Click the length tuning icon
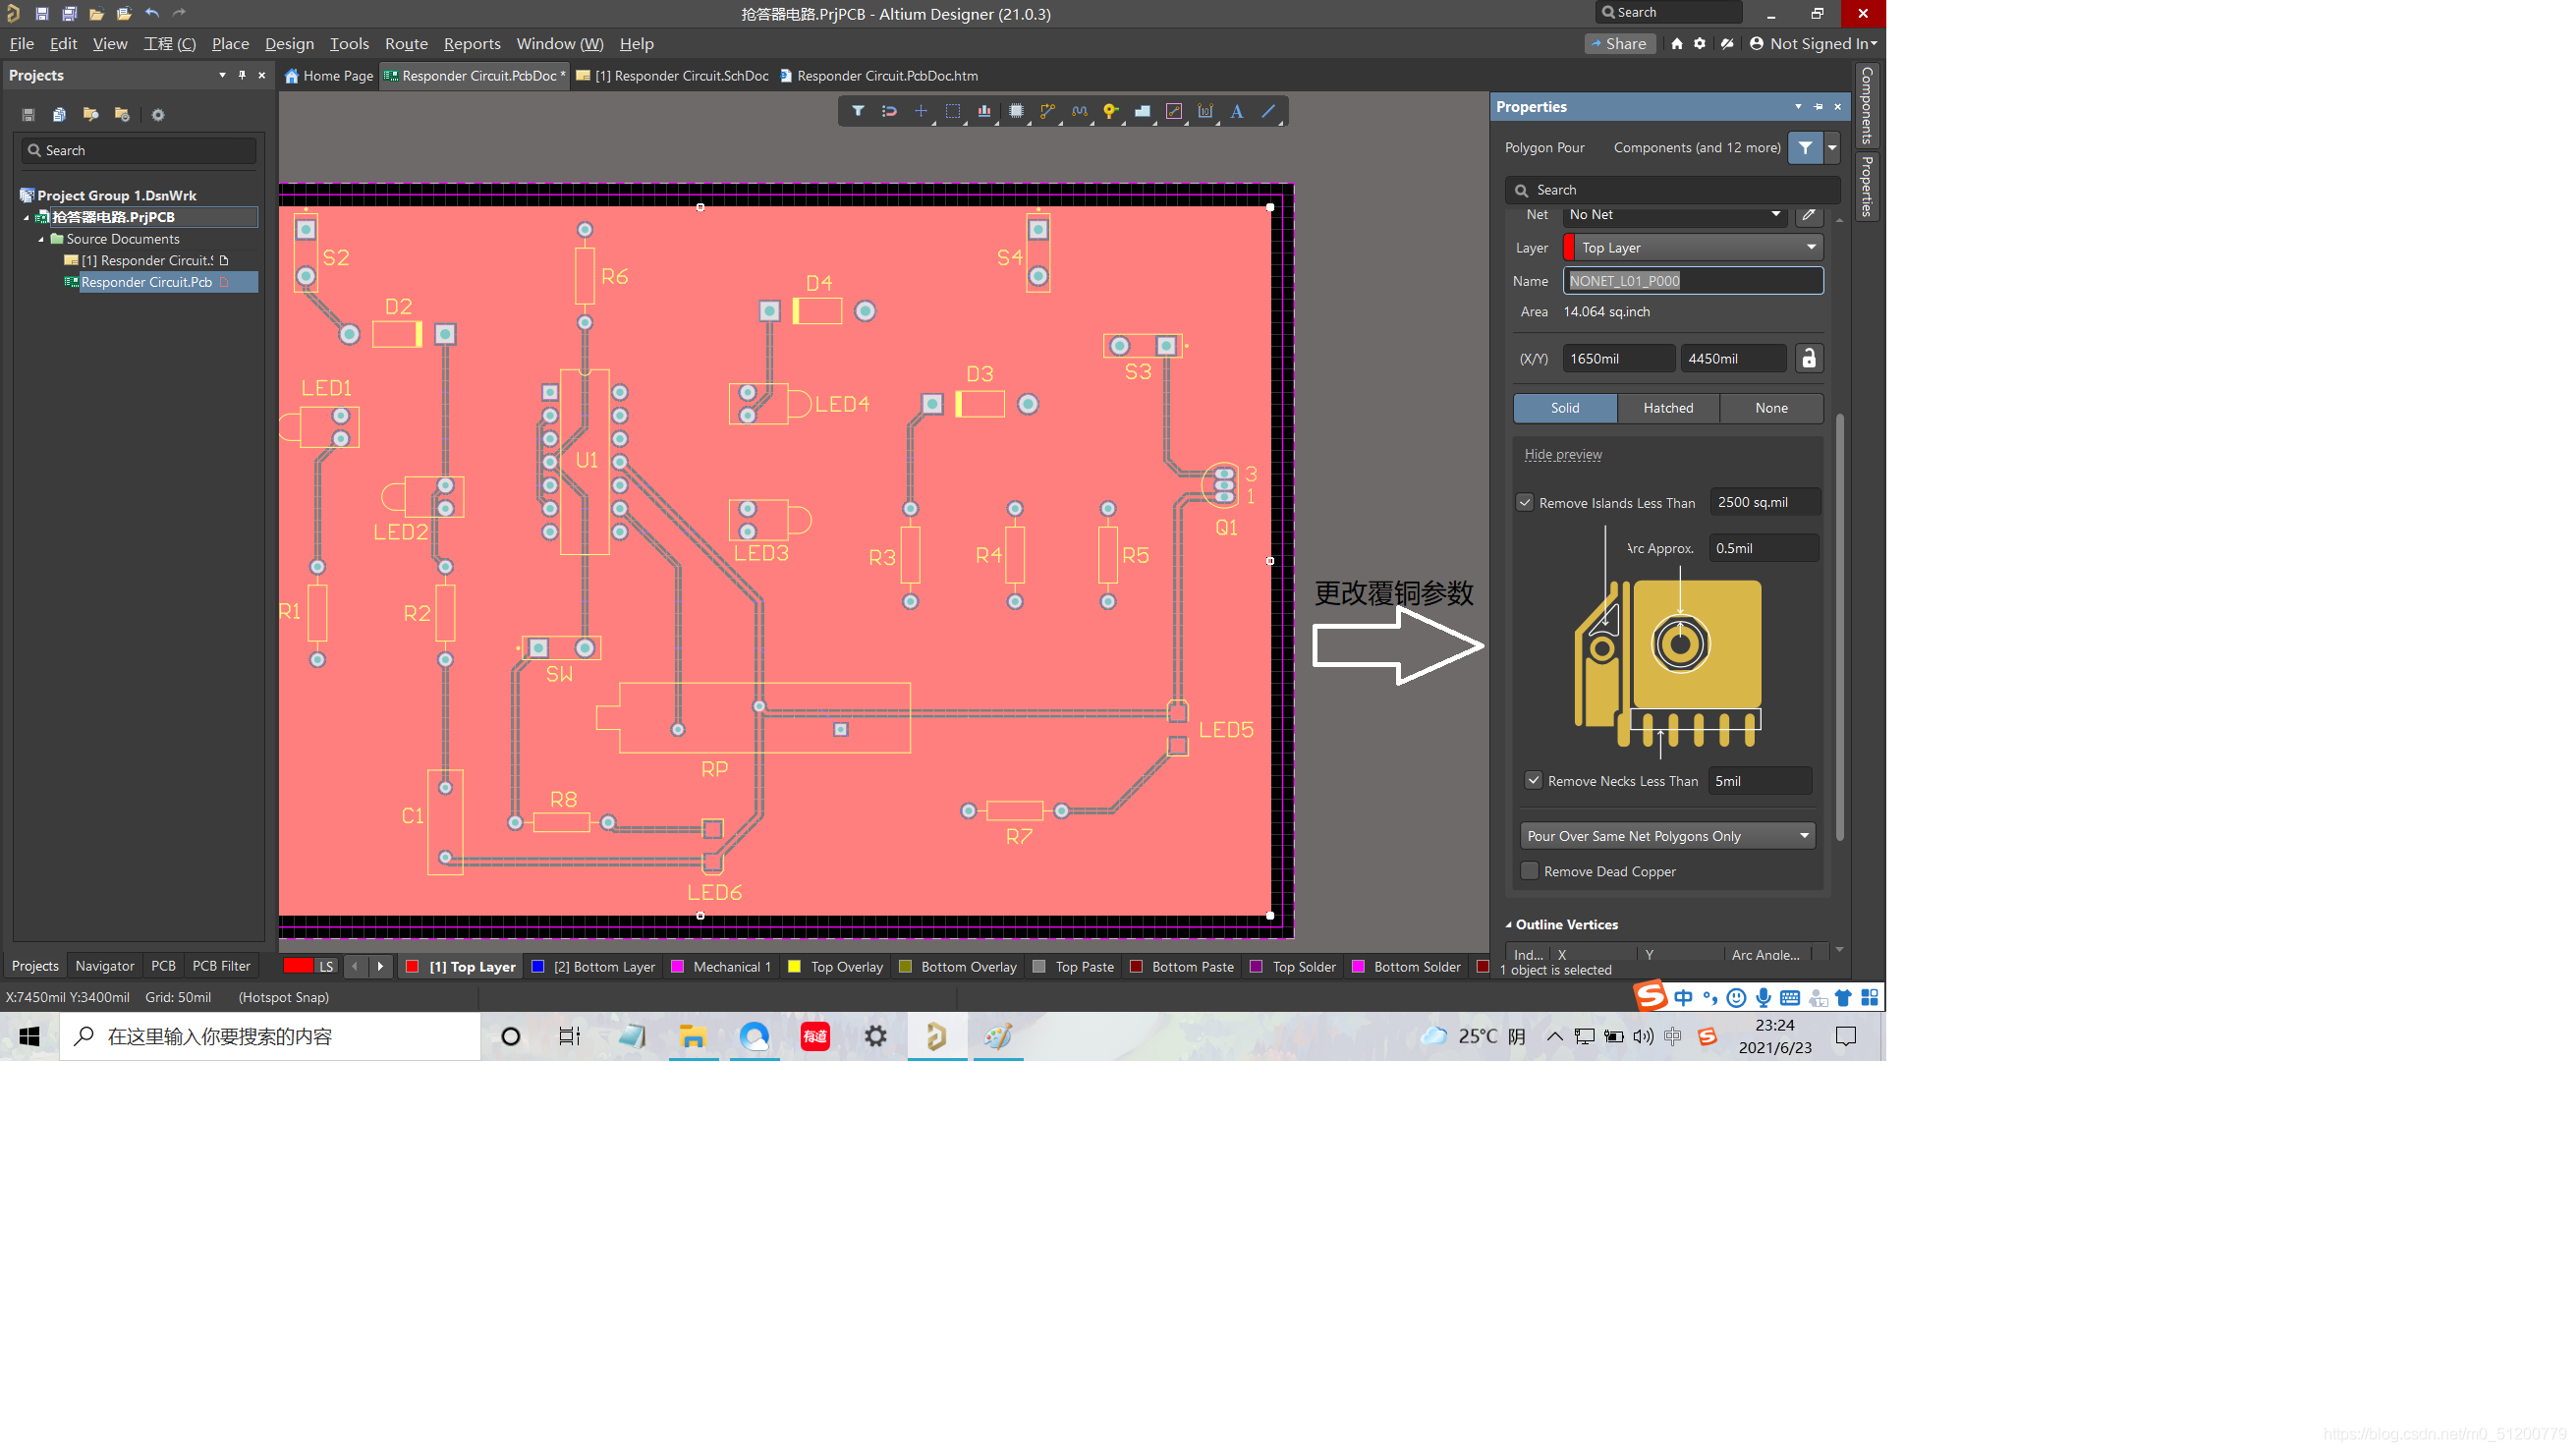Viewport: 2576px width, 1452px height. tap(1079, 111)
